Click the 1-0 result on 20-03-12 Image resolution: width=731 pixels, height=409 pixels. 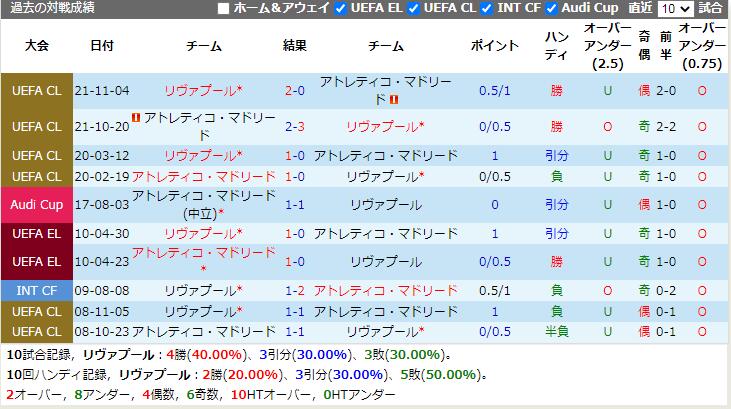295,155
